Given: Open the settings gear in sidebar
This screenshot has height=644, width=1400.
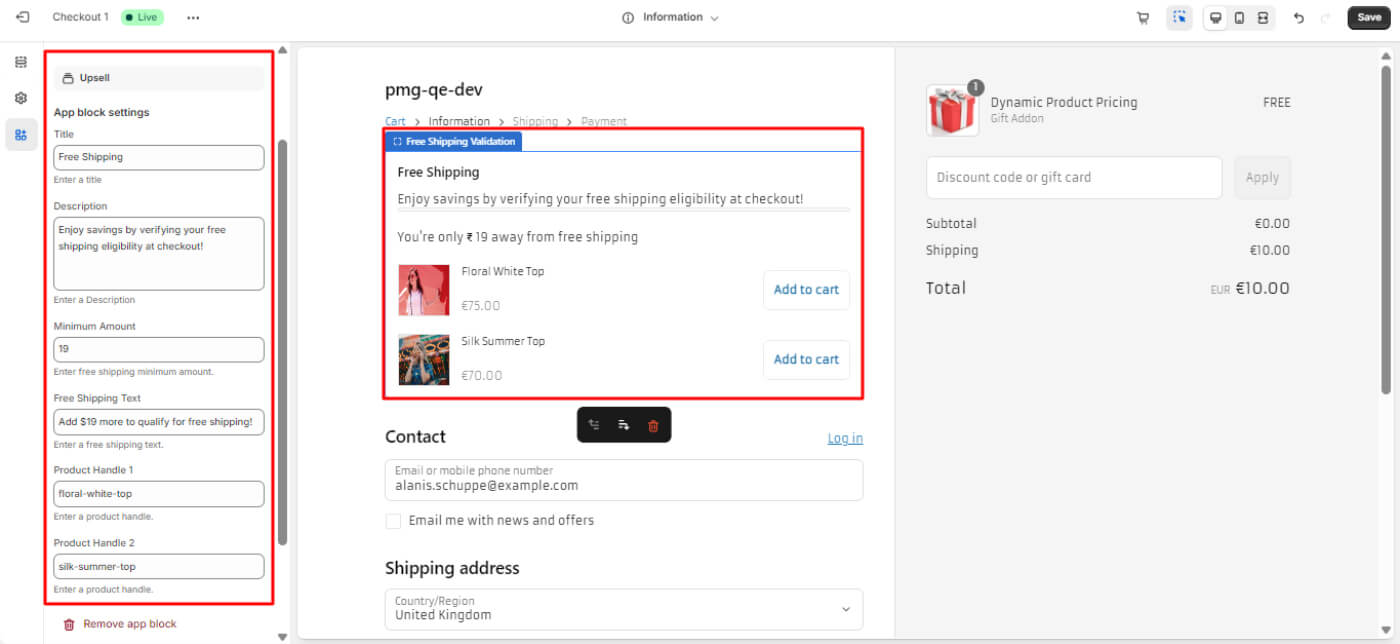Looking at the screenshot, I should click(21, 98).
